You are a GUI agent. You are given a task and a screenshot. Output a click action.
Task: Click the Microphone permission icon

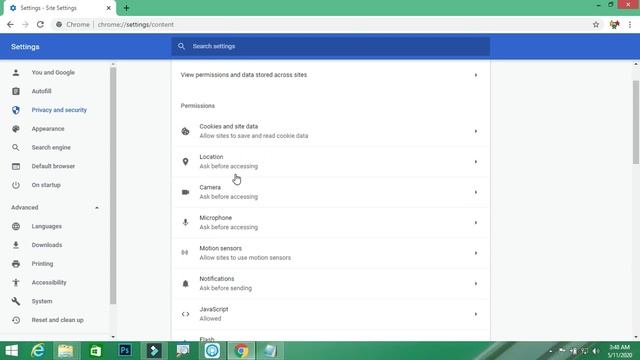click(185, 222)
